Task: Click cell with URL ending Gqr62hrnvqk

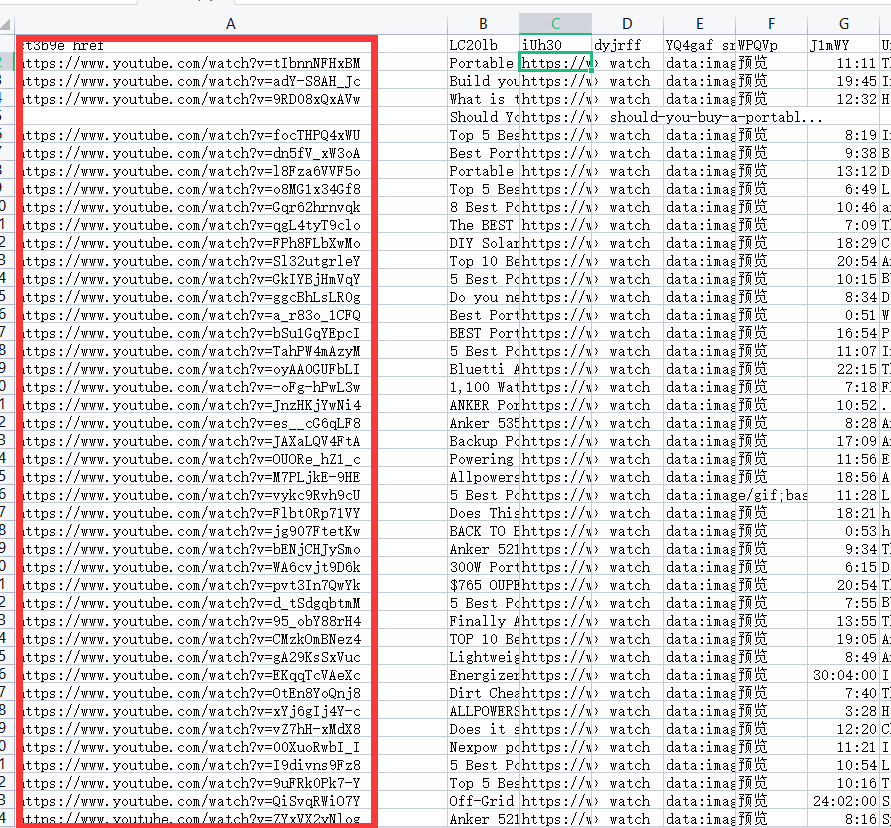Action: pos(231,207)
